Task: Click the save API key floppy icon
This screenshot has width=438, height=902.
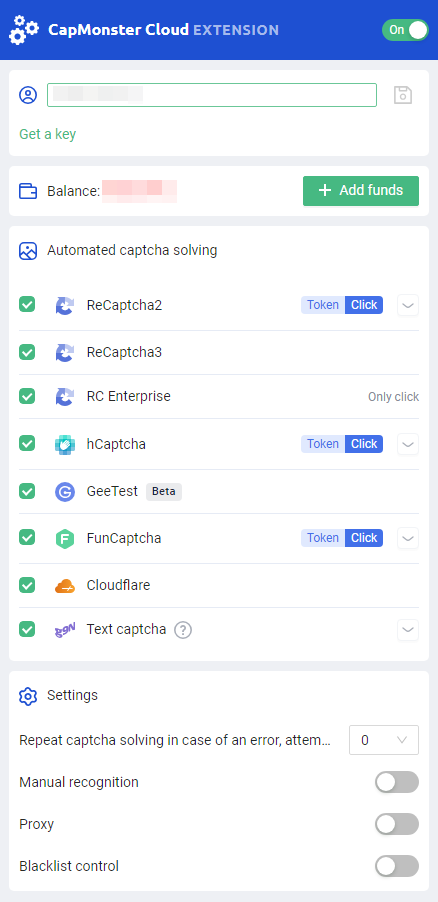Action: coord(403,95)
